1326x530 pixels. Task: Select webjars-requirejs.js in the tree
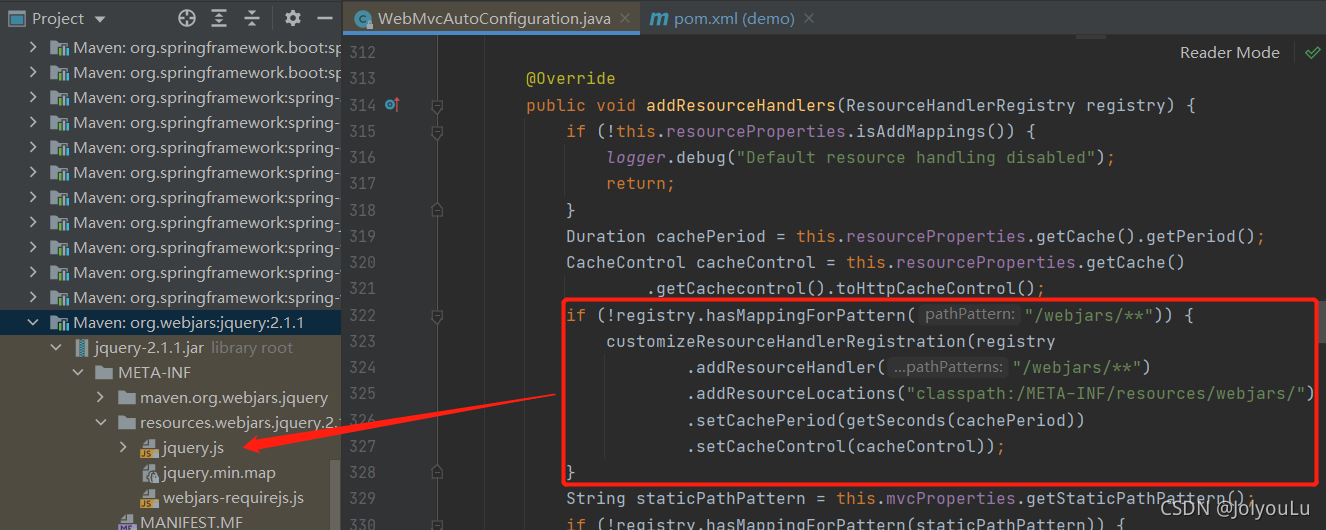(233, 497)
